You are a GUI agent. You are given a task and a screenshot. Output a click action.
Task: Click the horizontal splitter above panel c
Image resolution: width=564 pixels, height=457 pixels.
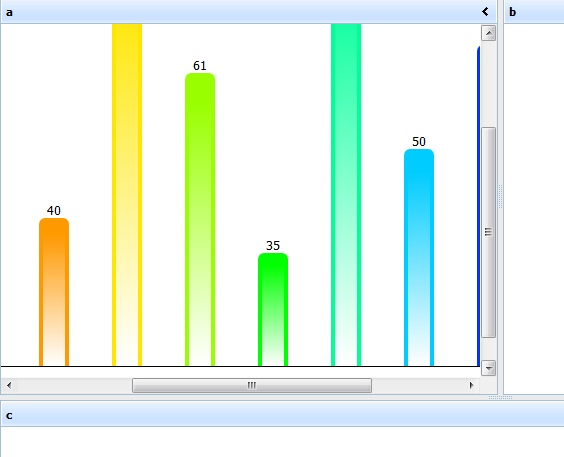(282, 397)
